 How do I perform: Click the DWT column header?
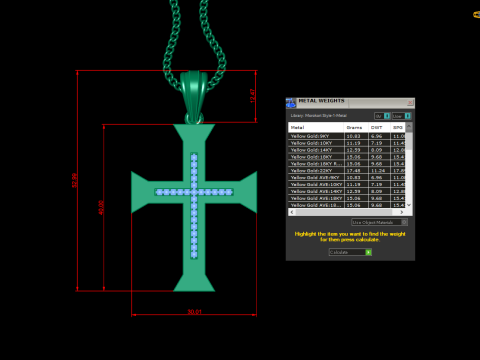(x=379, y=127)
